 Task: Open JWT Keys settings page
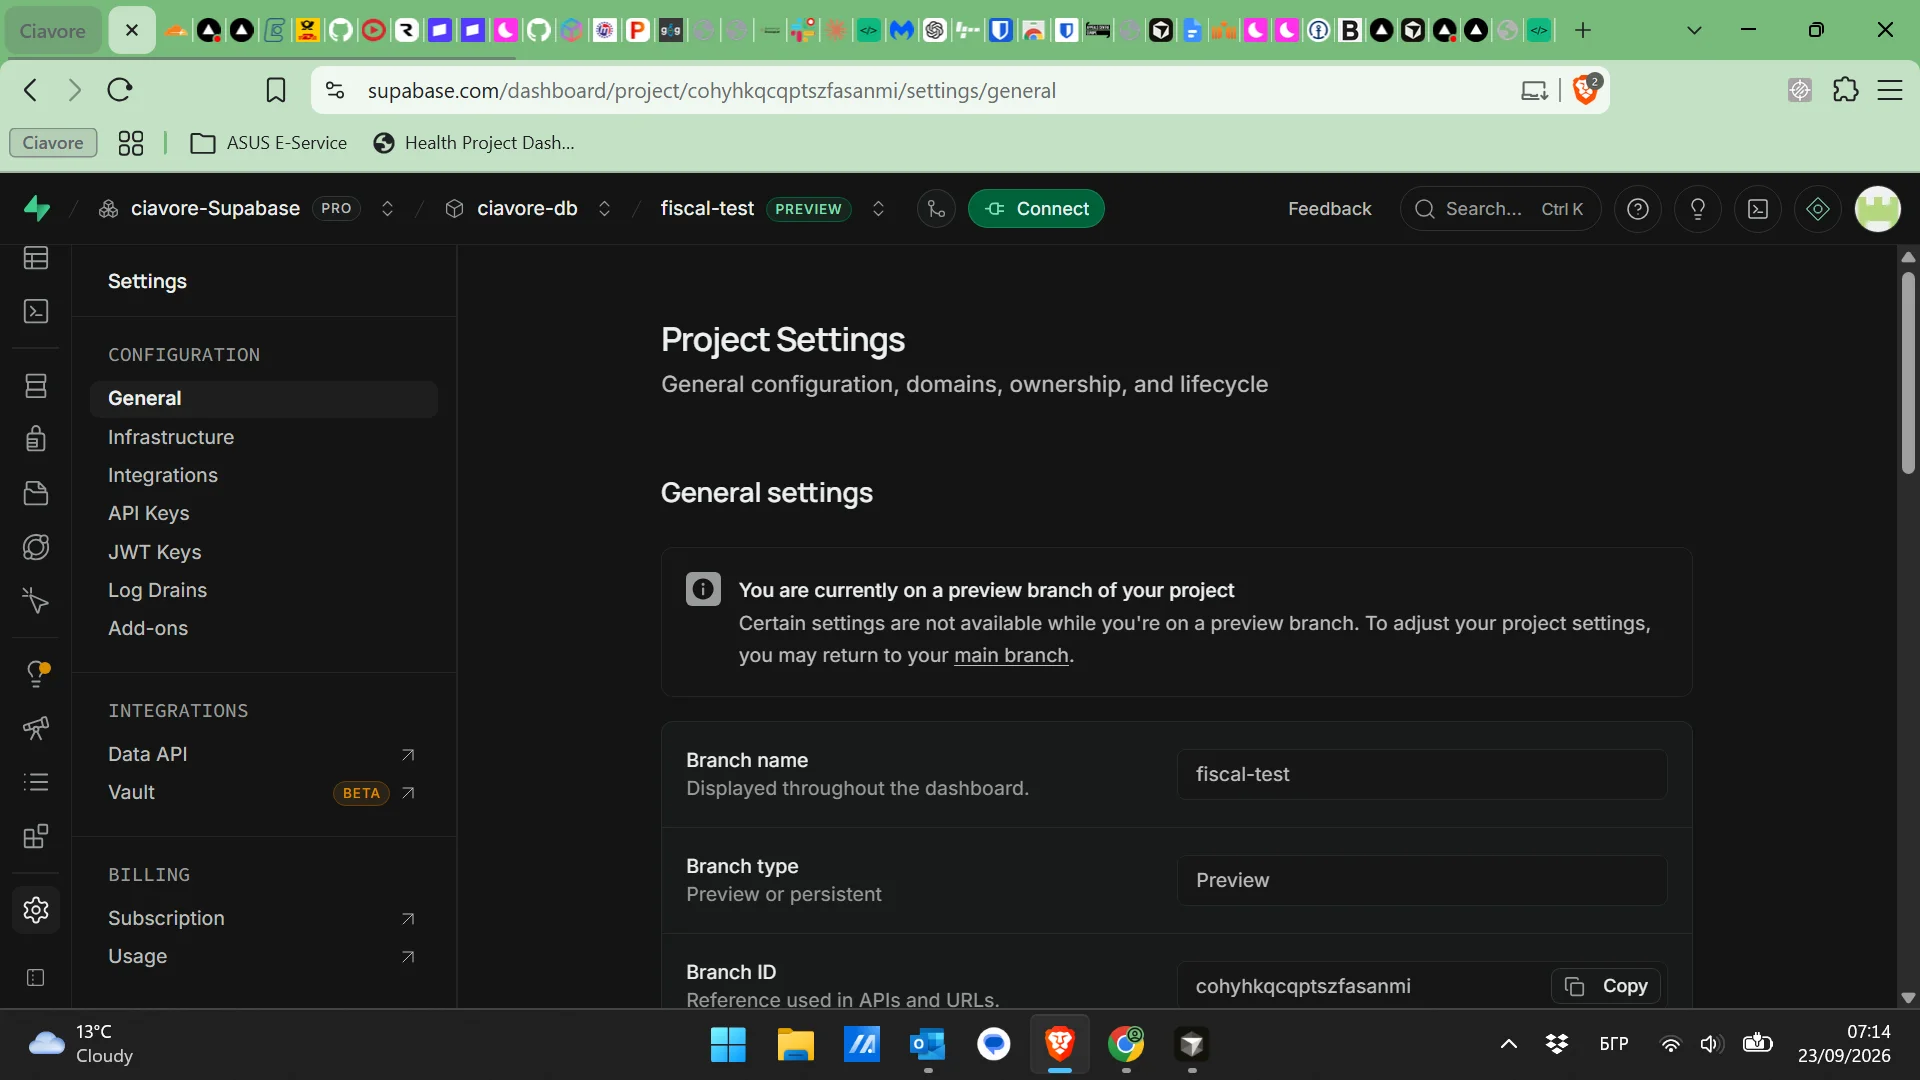(155, 552)
